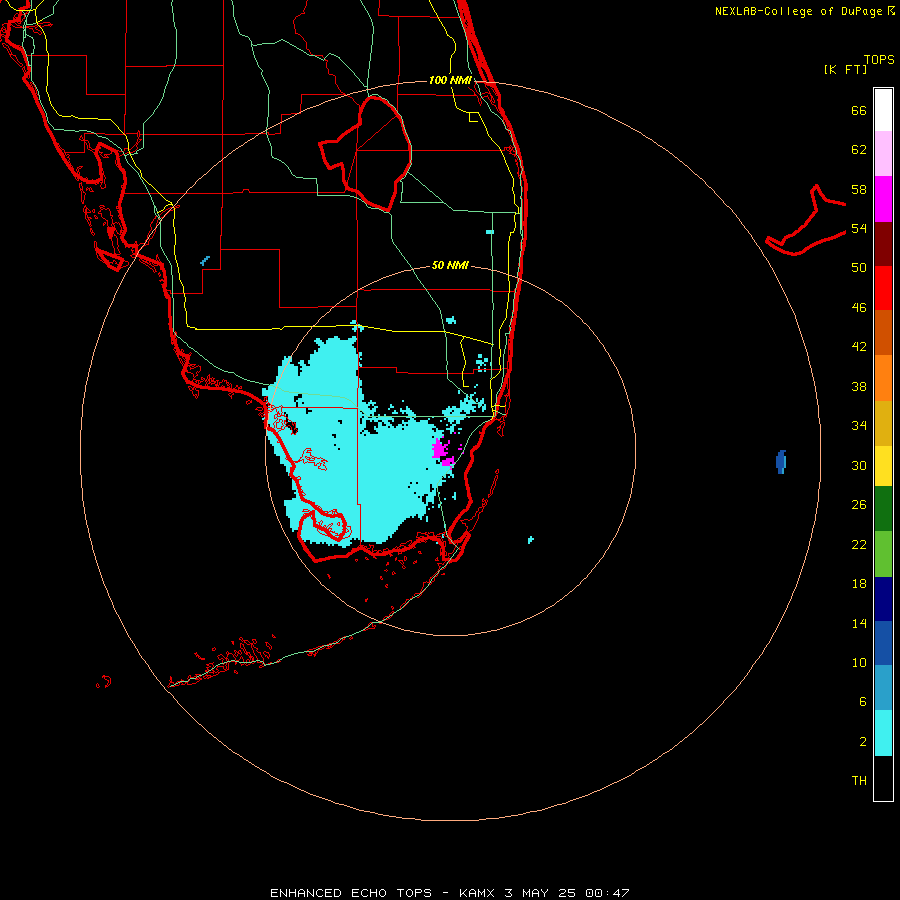Click the '50' legend value
The height and width of the screenshot is (900, 900).
pos(859,268)
